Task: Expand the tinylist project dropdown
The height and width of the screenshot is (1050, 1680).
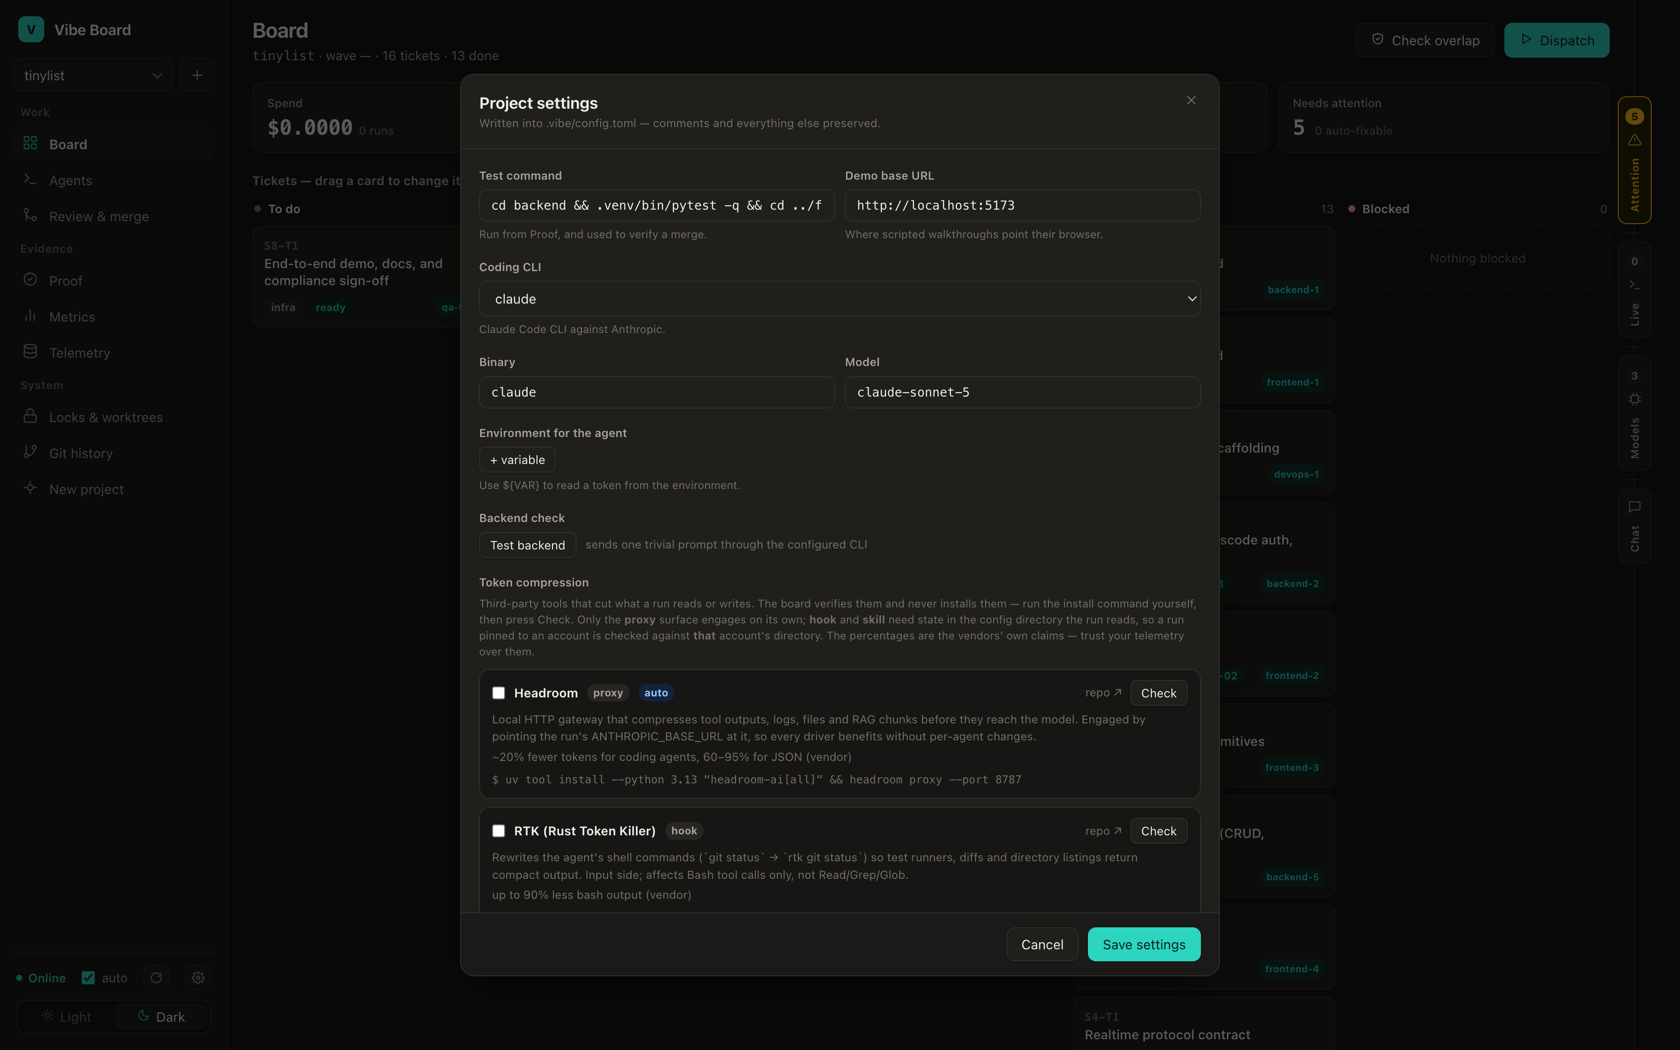Action: click(x=92, y=75)
